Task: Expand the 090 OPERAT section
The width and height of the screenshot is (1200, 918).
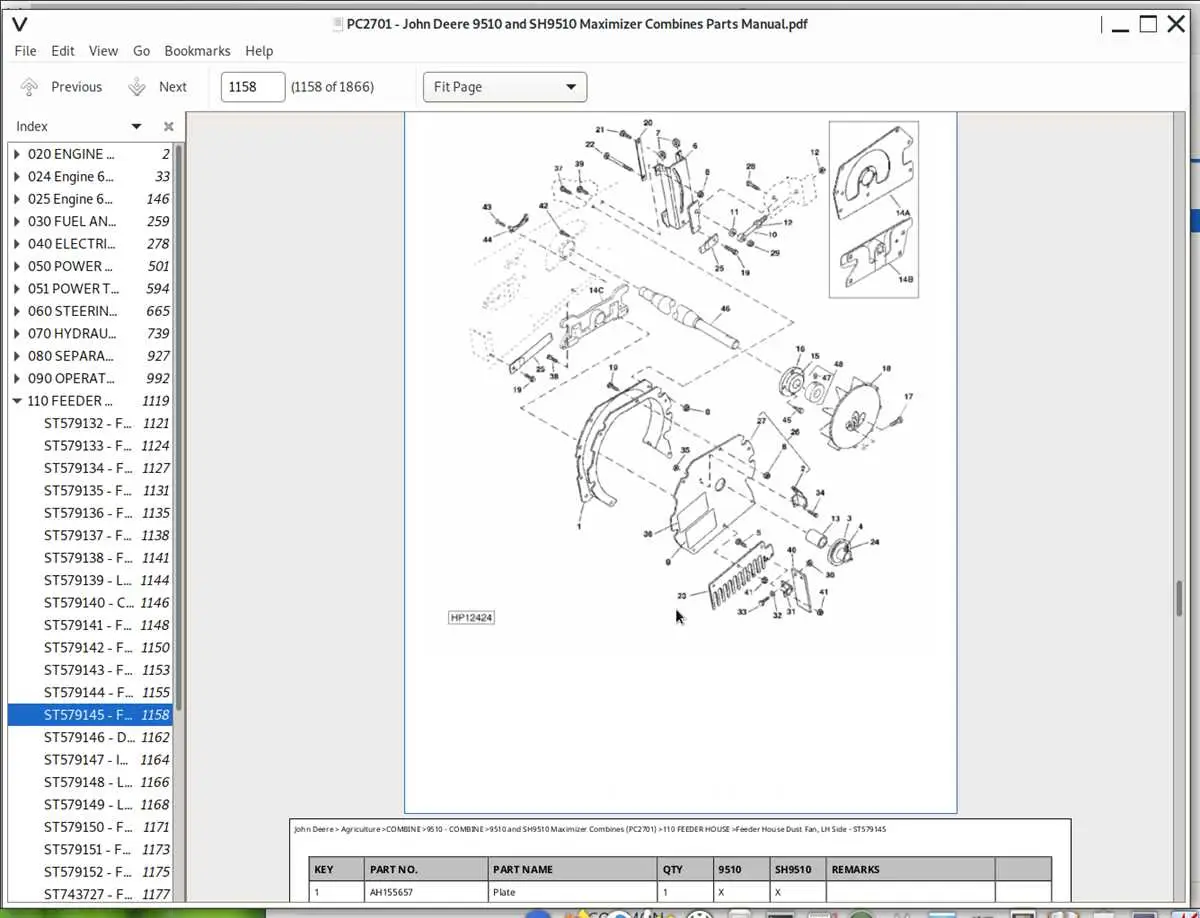Action: pos(16,379)
